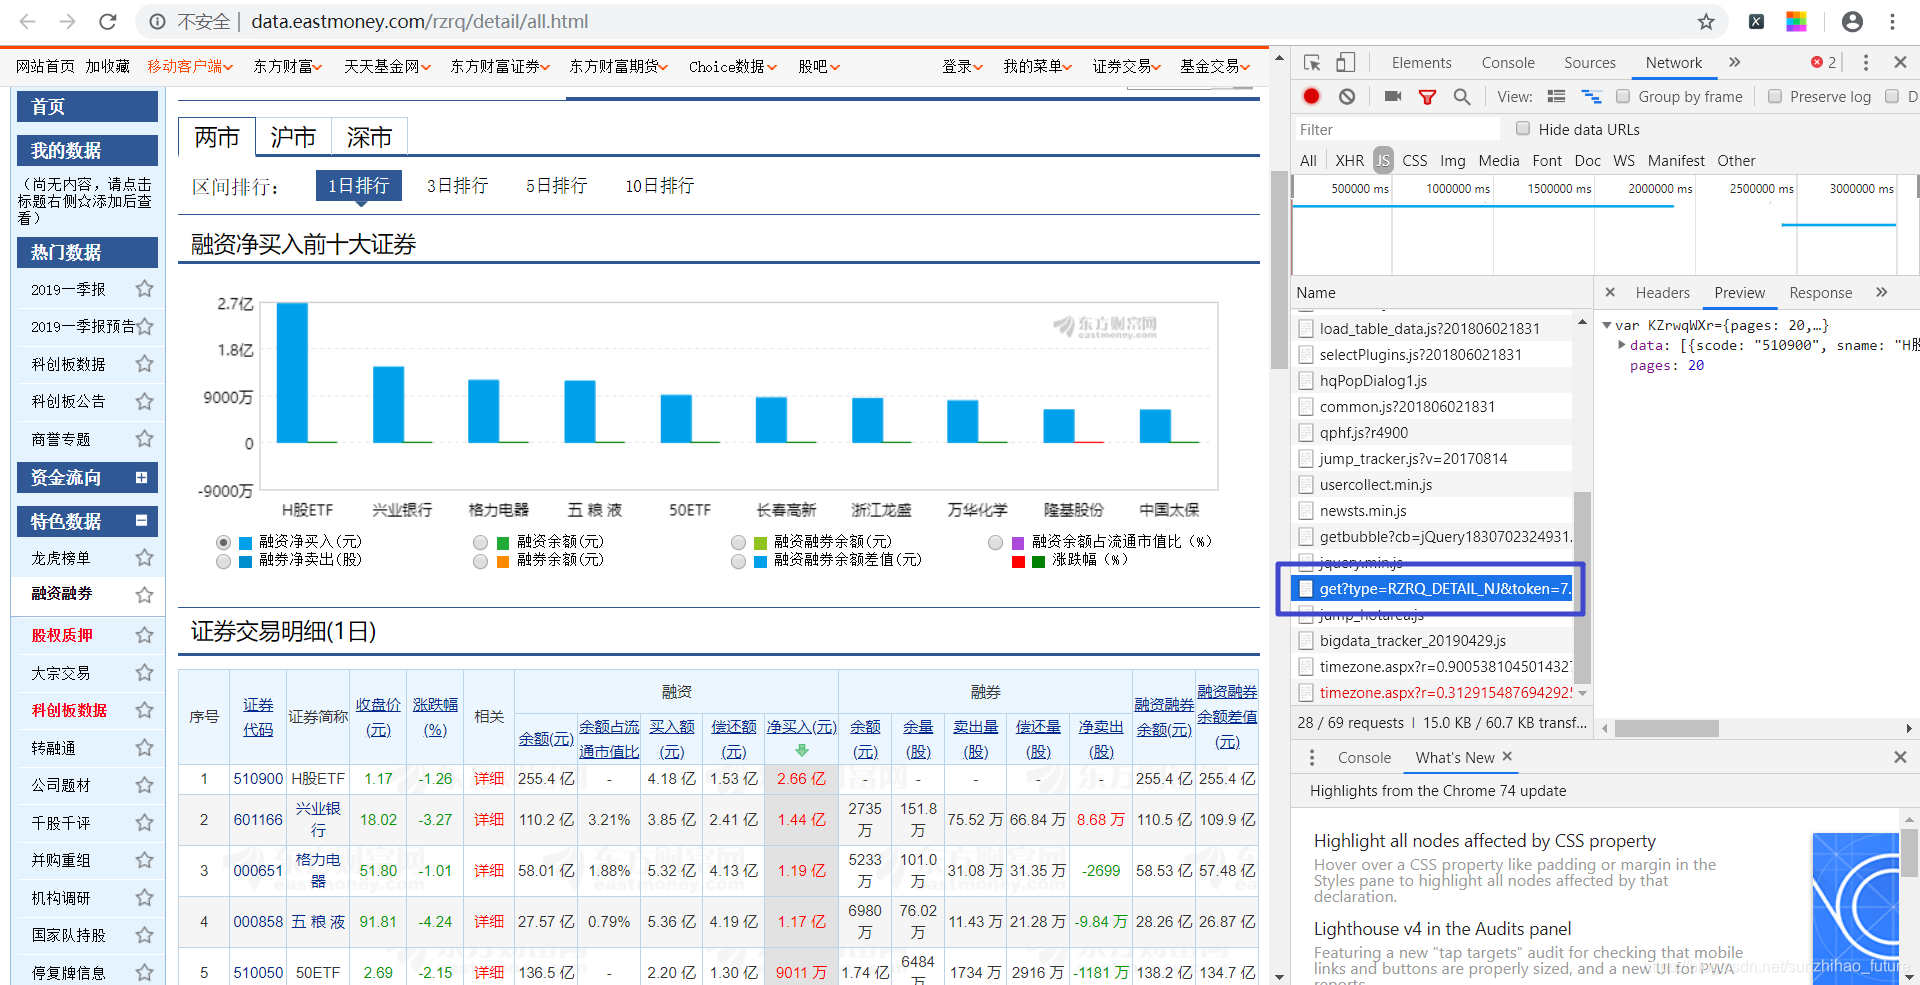Click the red error count badge
The width and height of the screenshot is (1920, 985).
(1824, 63)
